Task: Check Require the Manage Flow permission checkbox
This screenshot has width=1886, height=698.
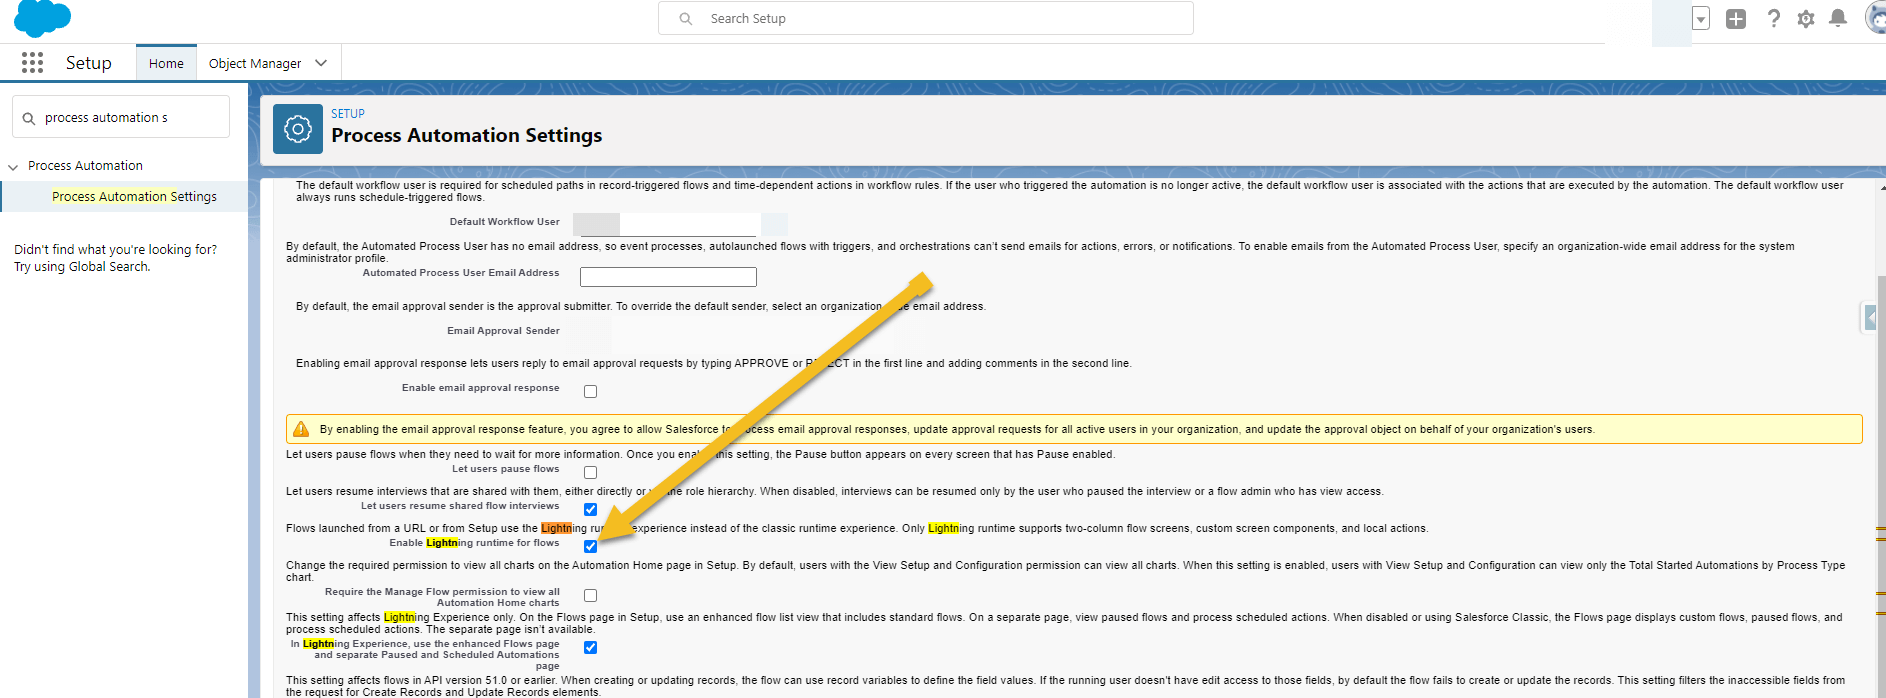Action: coord(591,595)
